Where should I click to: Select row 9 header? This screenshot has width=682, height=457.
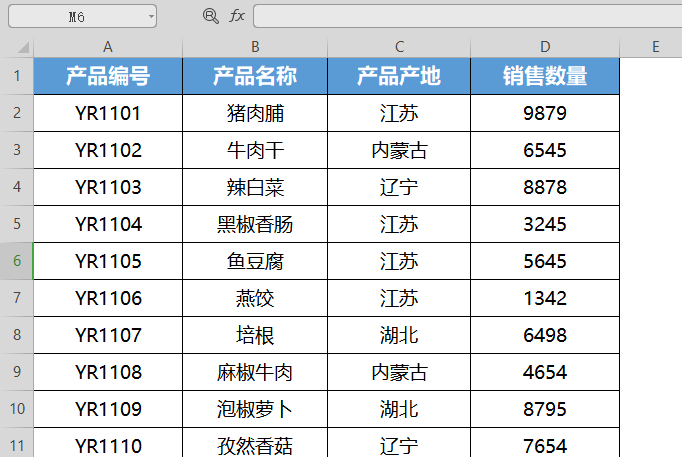(17, 372)
